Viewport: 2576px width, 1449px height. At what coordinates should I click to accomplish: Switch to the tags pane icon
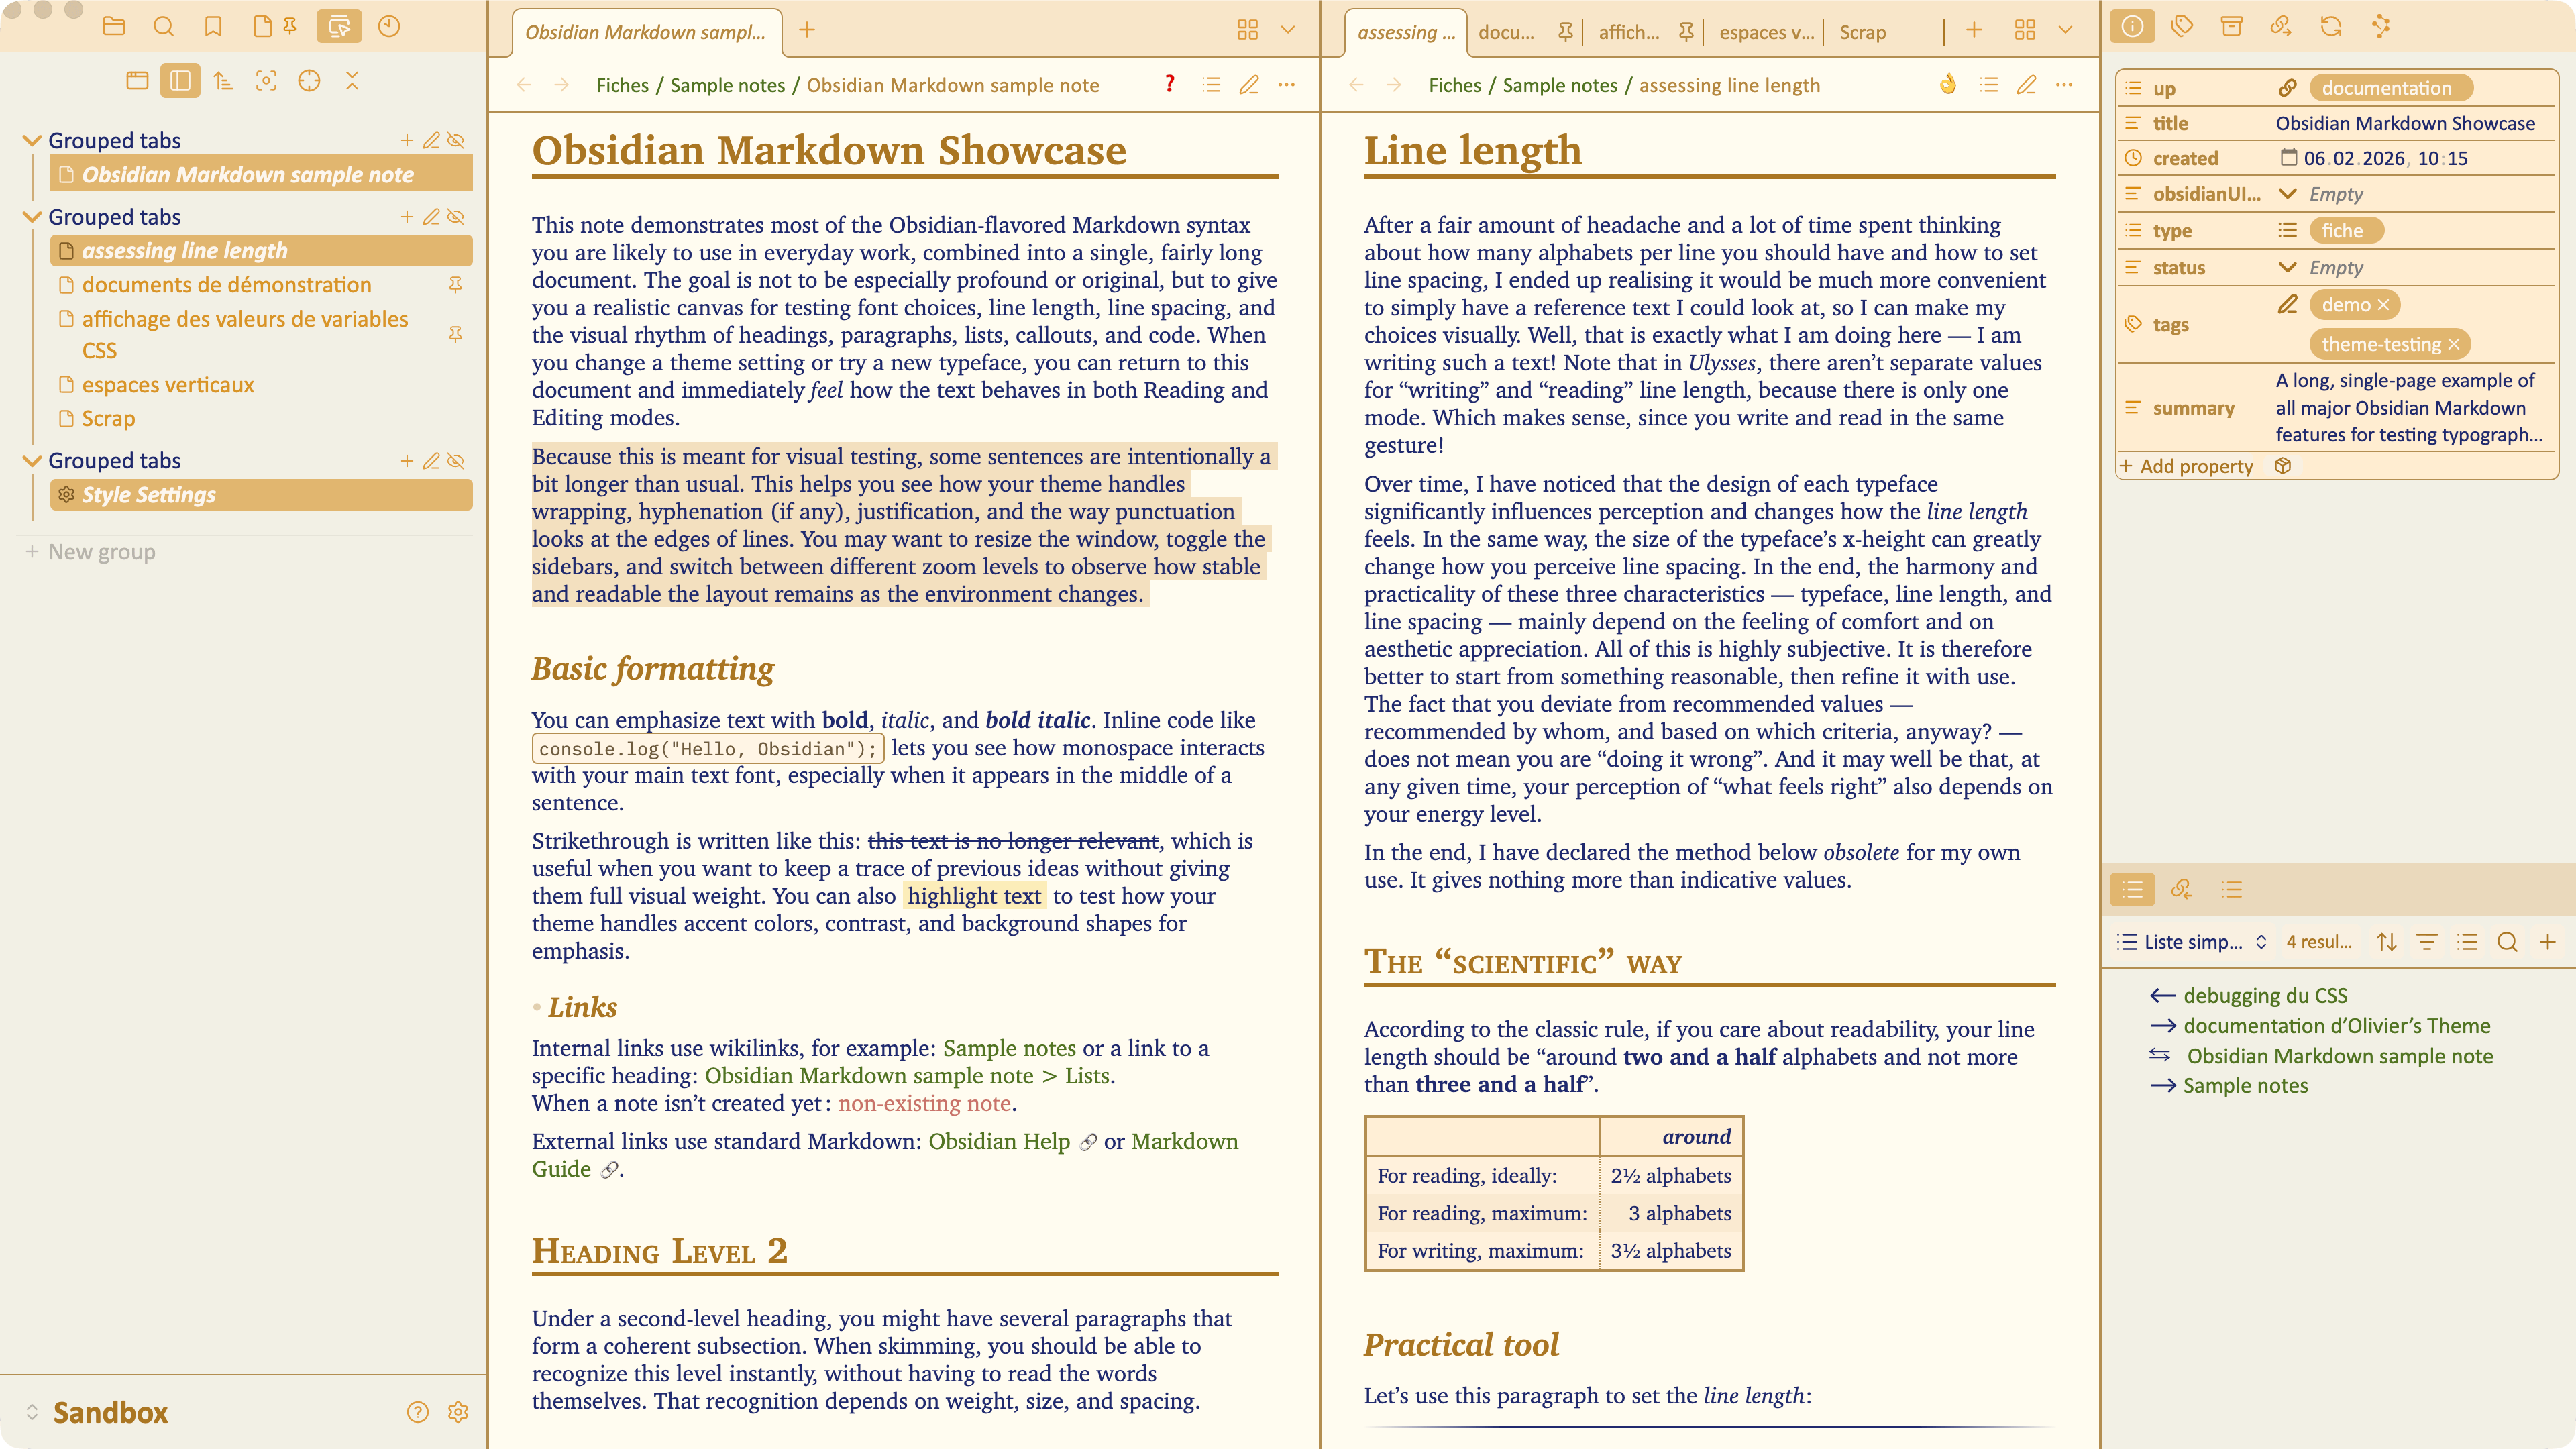pyautogui.click(x=2182, y=27)
